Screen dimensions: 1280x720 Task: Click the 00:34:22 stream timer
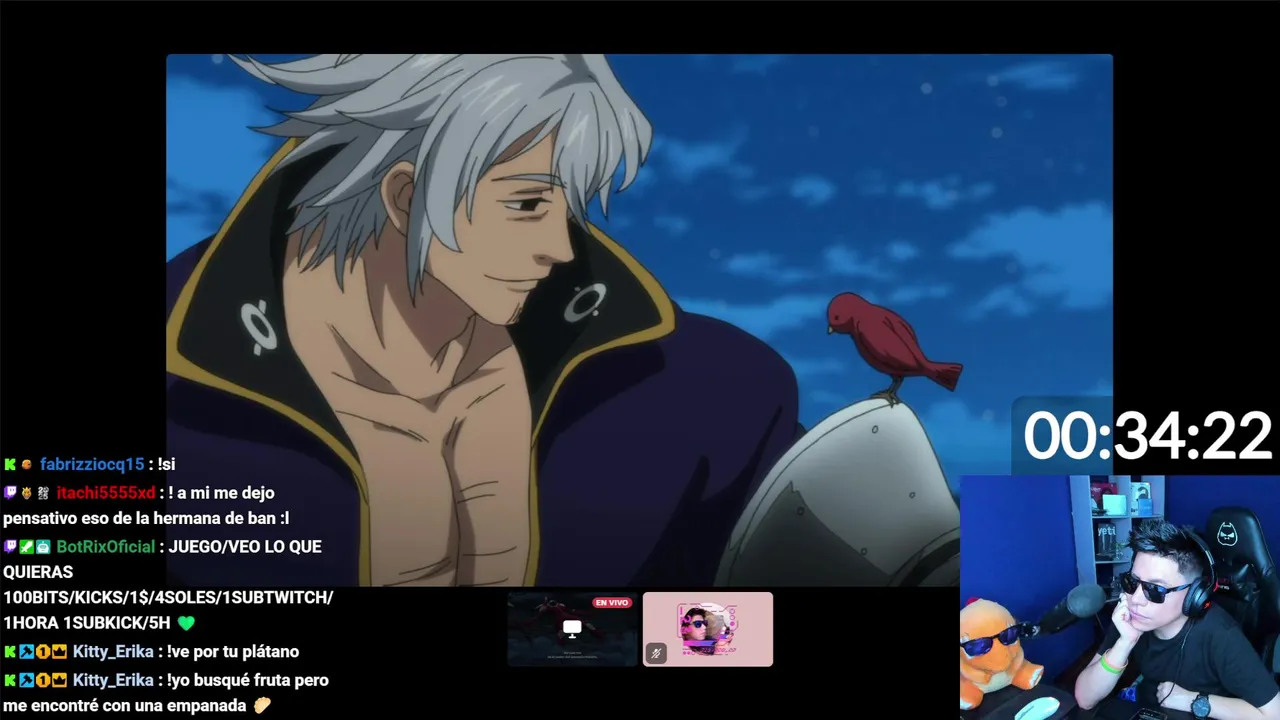(x=1147, y=437)
